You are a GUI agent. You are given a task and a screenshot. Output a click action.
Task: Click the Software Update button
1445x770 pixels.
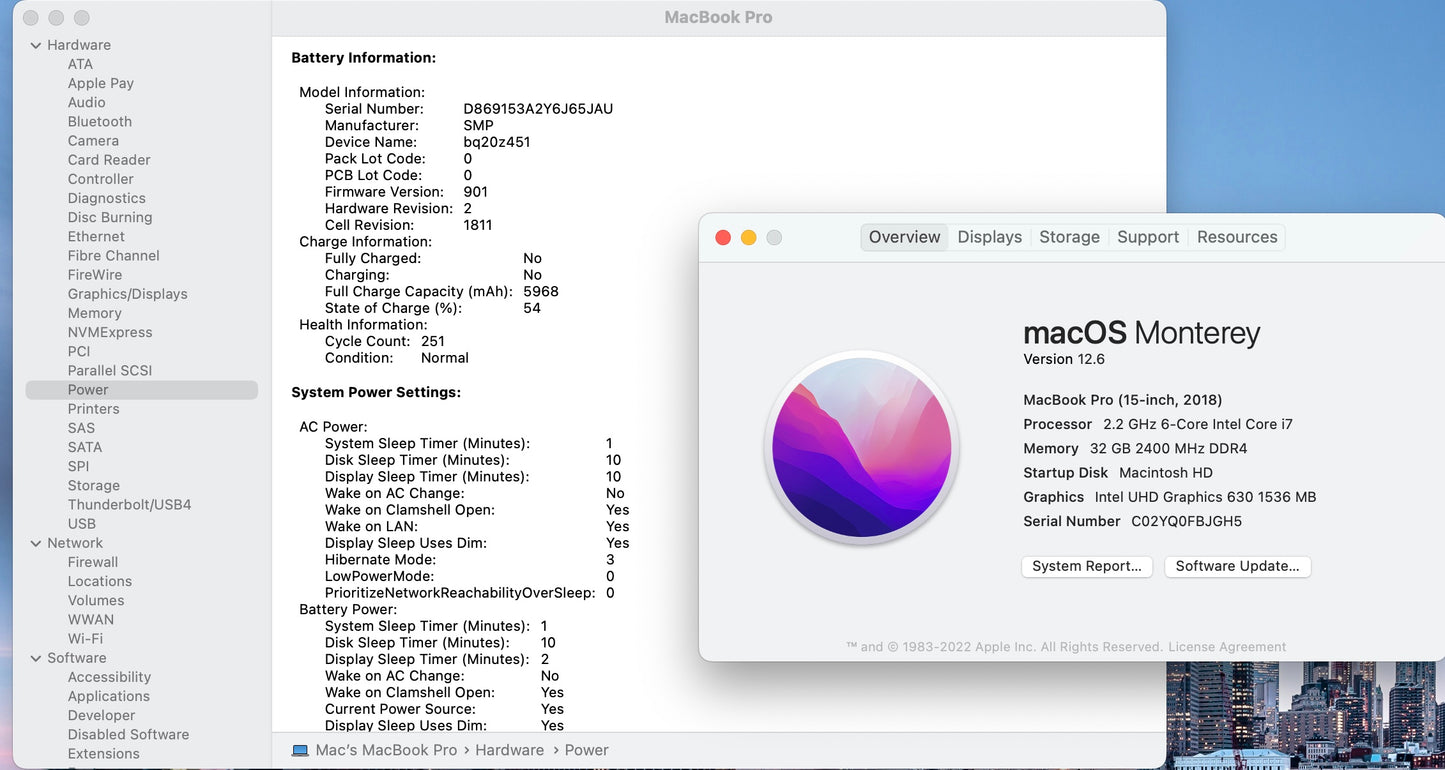pyautogui.click(x=1237, y=566)
